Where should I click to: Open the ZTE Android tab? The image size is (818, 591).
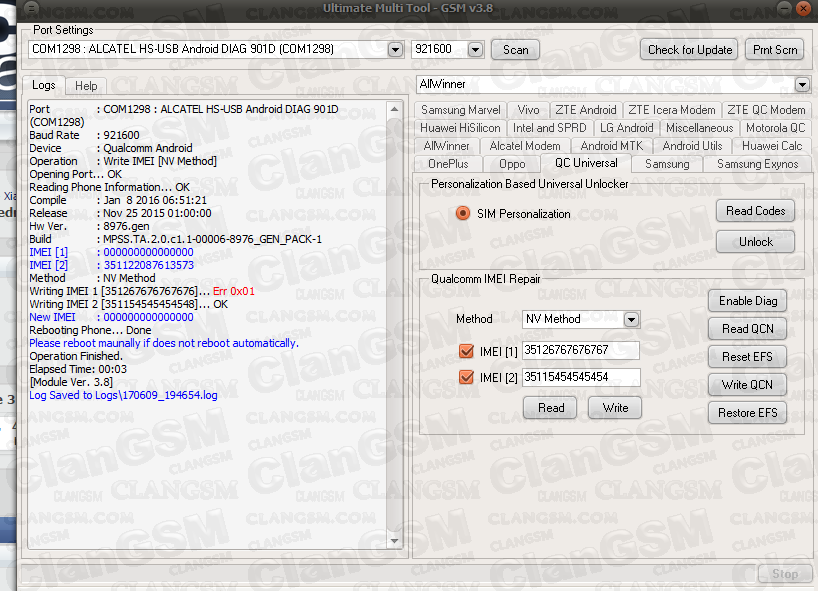pos(585,110)
